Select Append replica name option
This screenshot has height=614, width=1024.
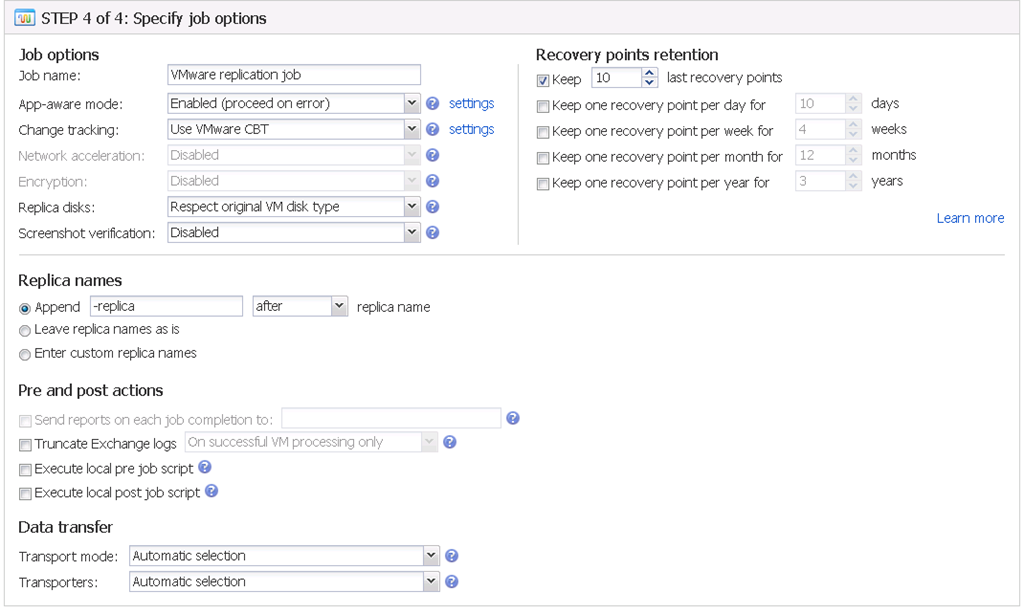tap(25, 308)
